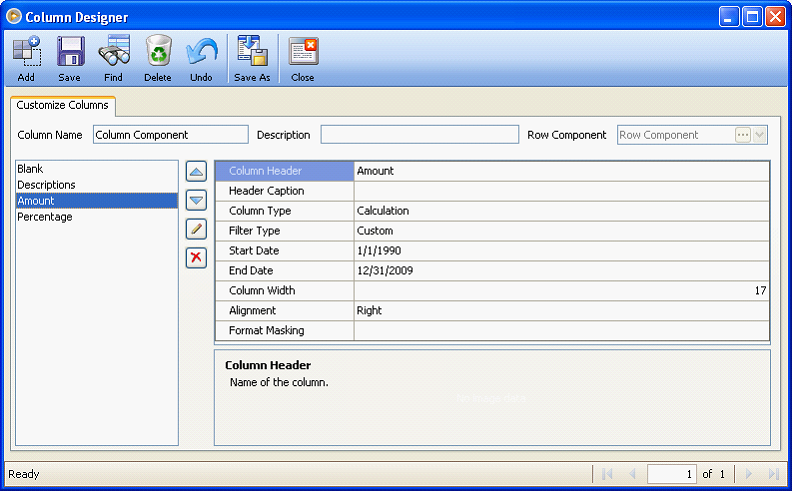Delete using the recycle bin icon
This screenshot has height=492, width=793.
point(158,51)
